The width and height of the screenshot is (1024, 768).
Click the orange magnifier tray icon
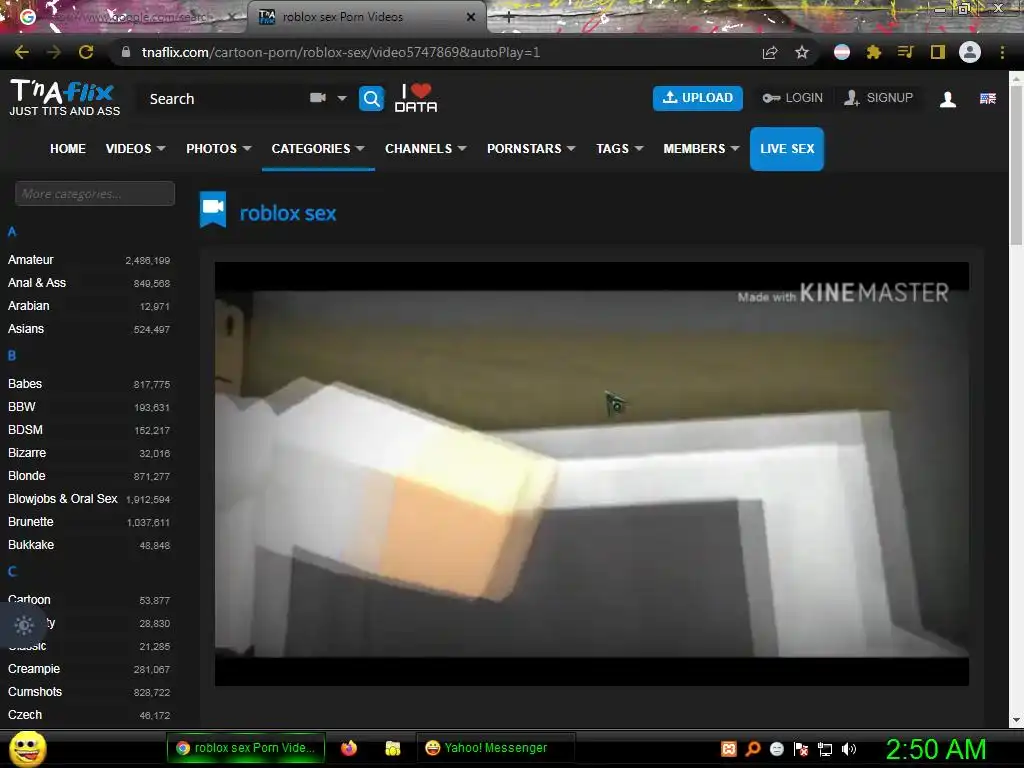coord(753,748)
